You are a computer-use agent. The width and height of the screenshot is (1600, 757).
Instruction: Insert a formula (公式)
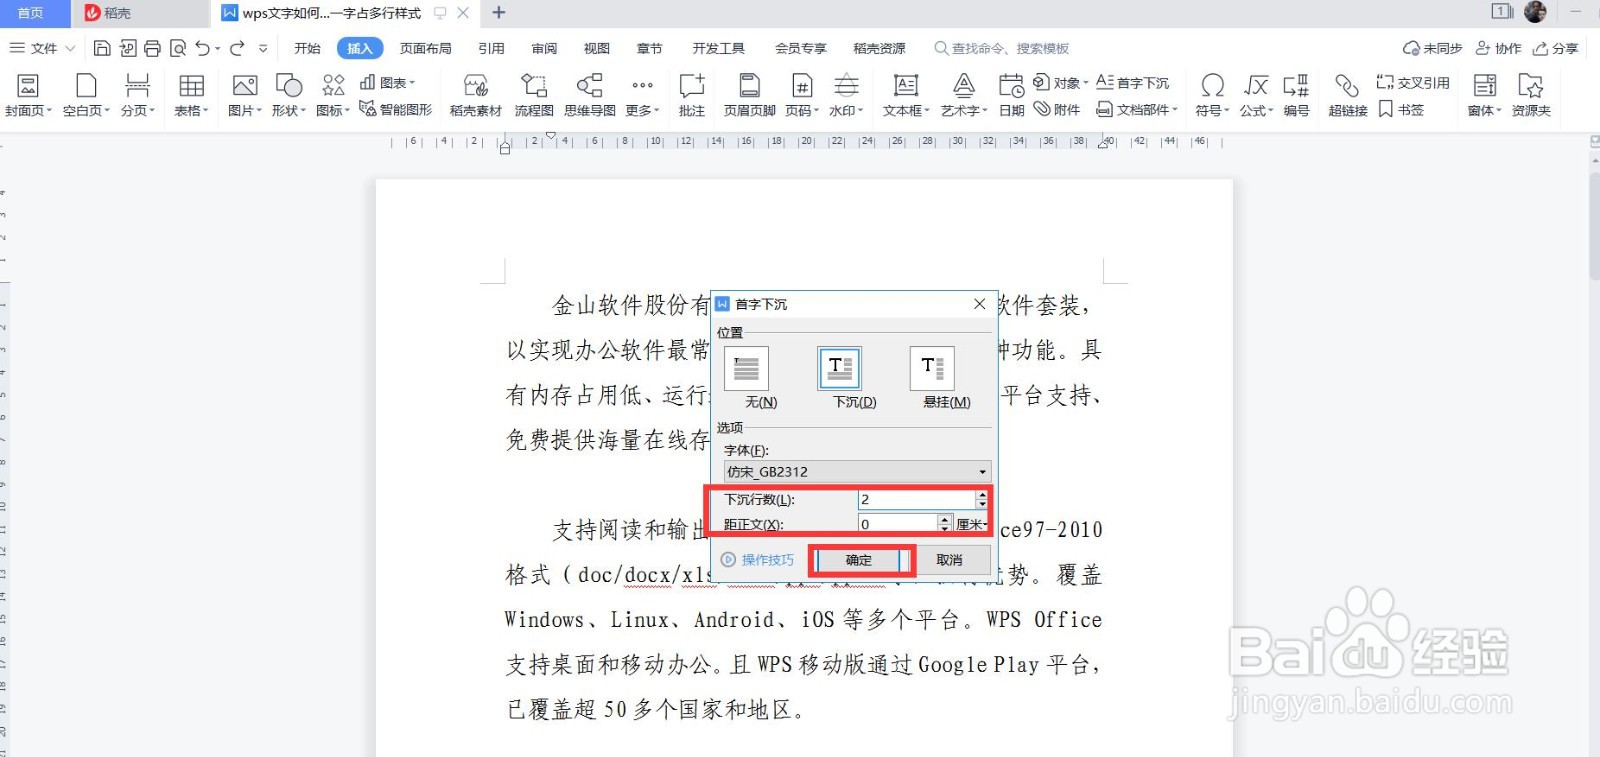(1256, 95)
